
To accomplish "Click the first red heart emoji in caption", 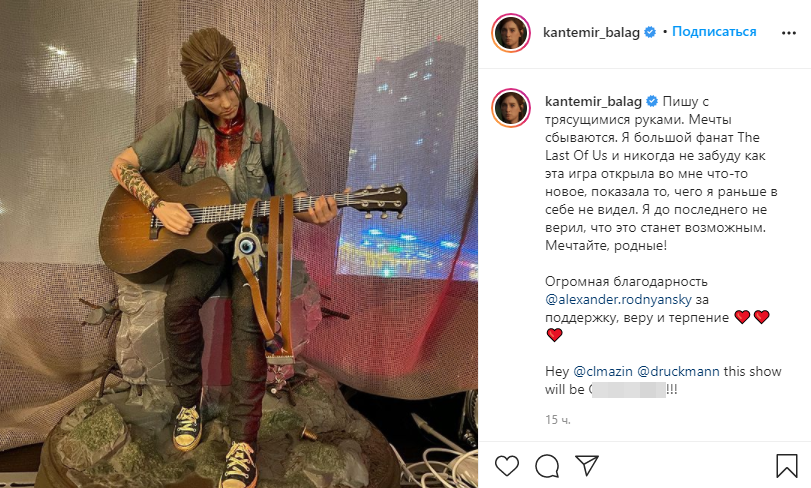I will tap(742, 317).
